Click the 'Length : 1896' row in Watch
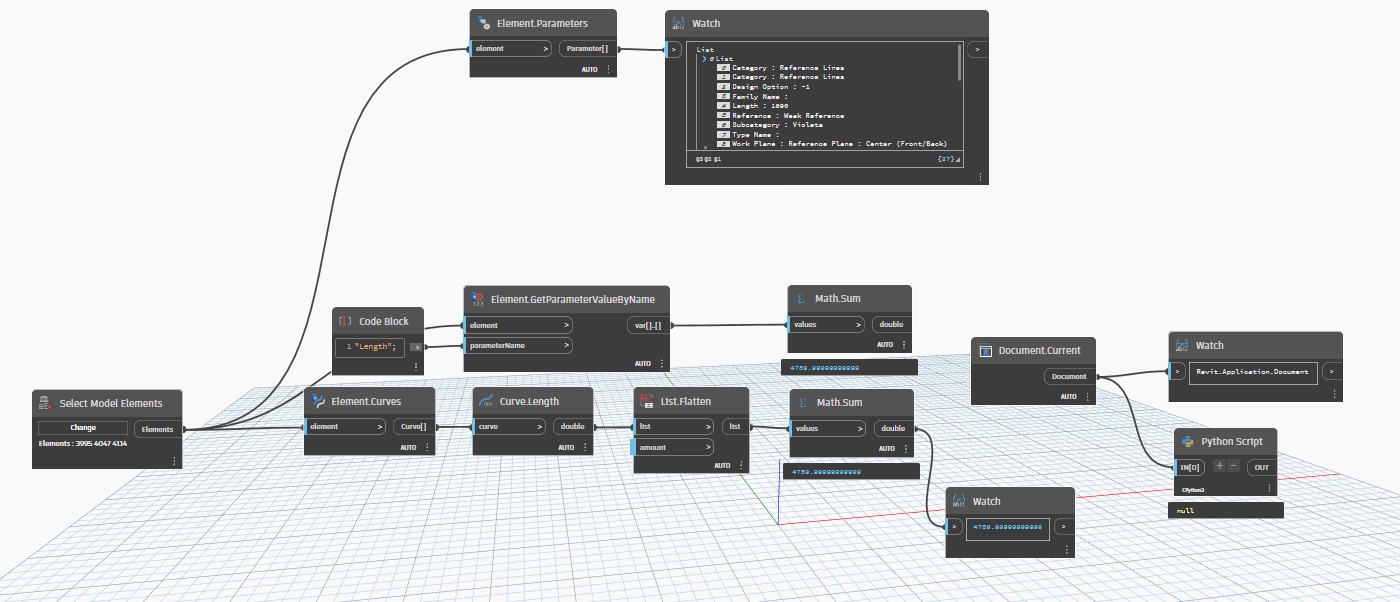This screenshot has width=1400, height=602. tap(760, 105)
